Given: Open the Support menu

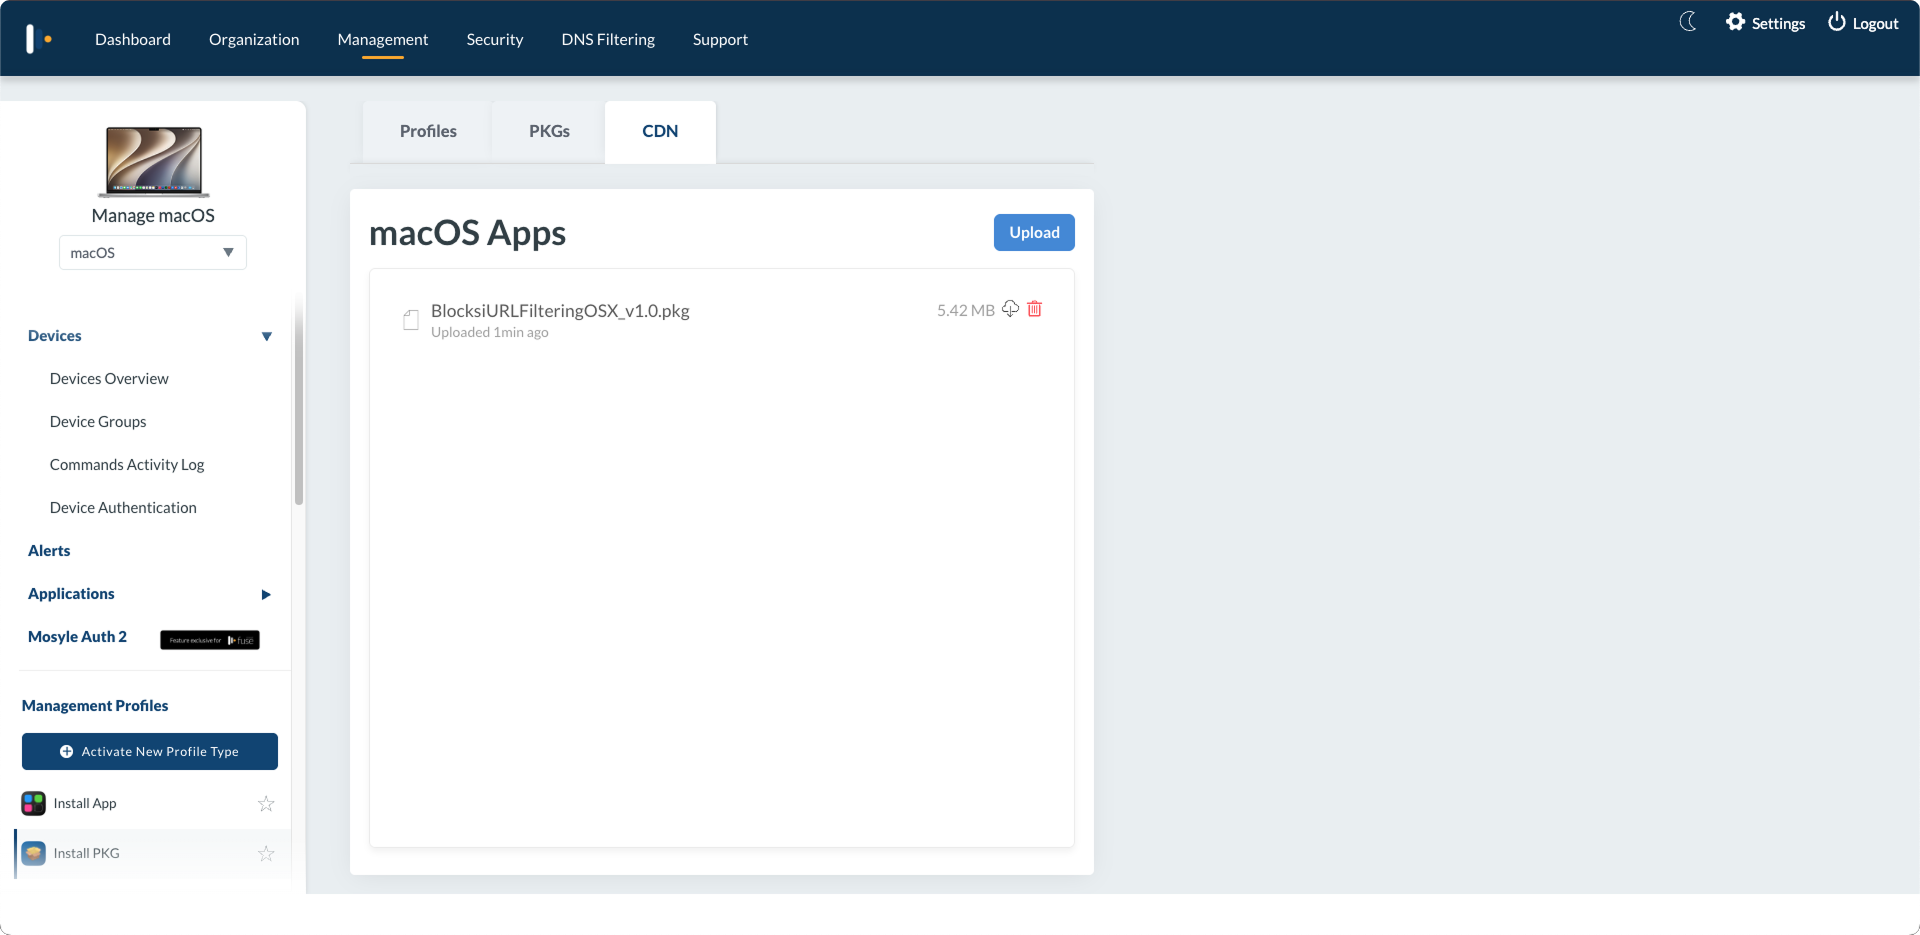Looking at the screenshot, I should [720, 40].
